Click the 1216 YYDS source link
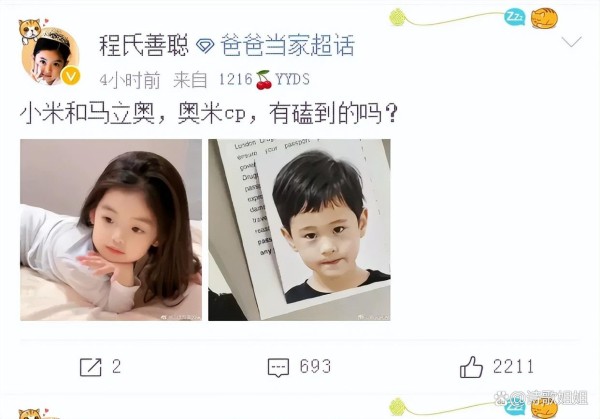 264,80
